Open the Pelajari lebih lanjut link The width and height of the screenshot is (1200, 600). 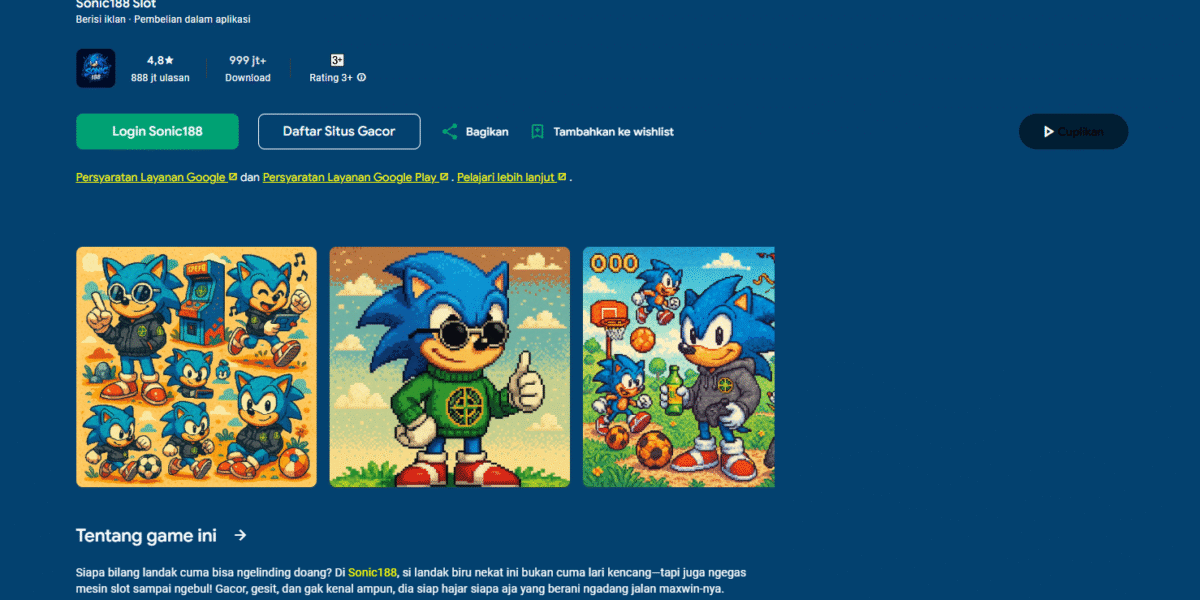[x=506, y=177]
